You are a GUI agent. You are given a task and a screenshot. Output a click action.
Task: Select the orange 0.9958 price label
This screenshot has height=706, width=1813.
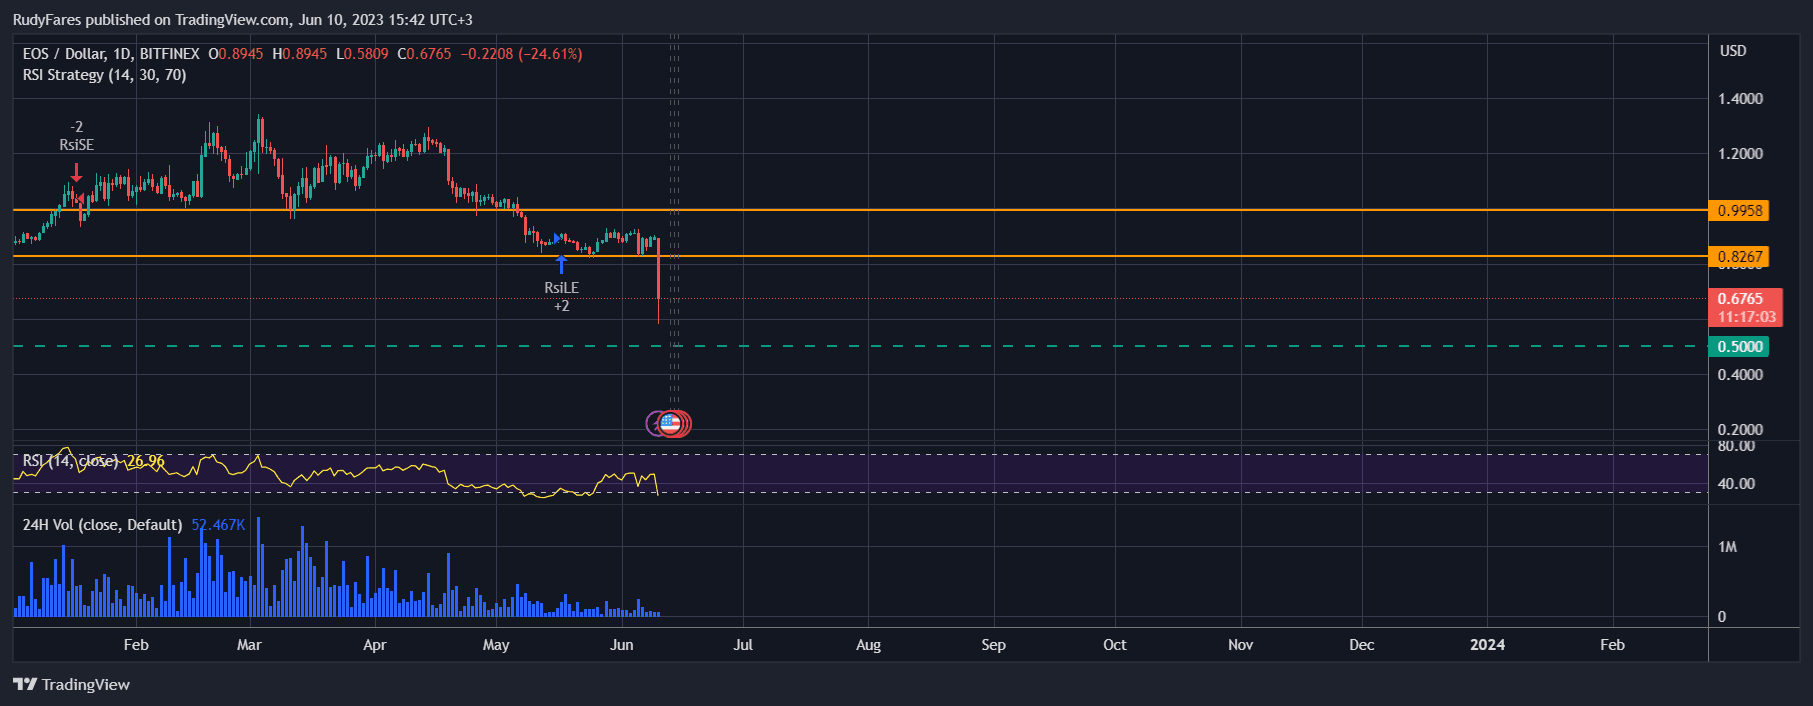click(1740, 211)
